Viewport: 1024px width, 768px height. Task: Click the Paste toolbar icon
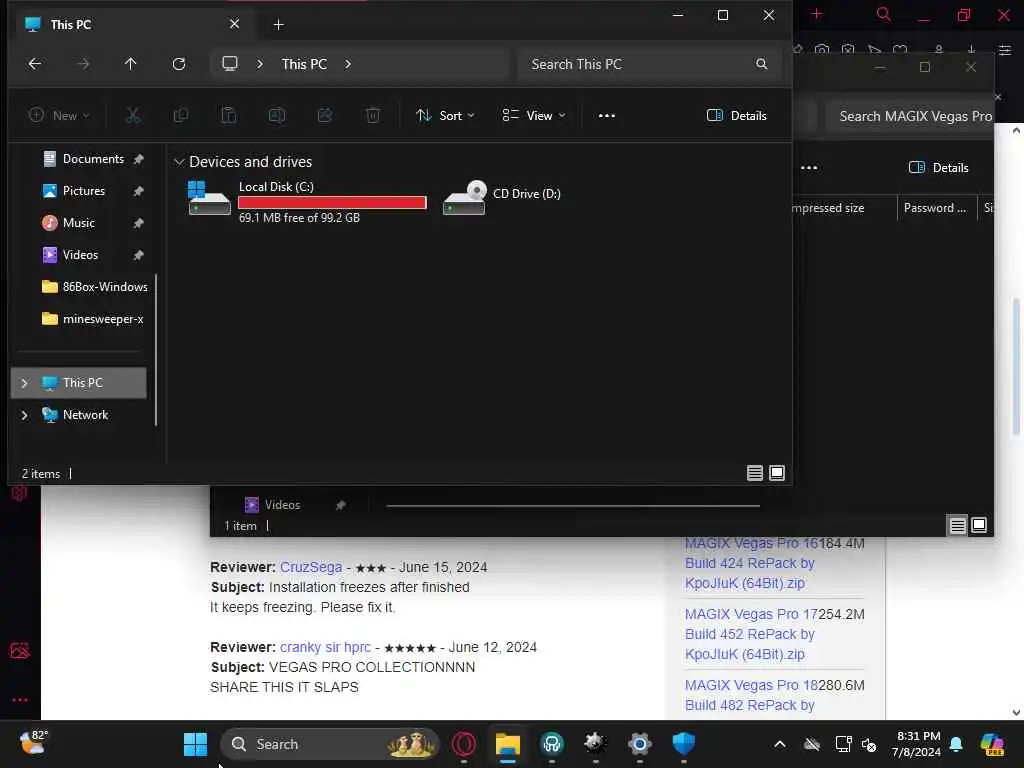(x=229, y=116)
